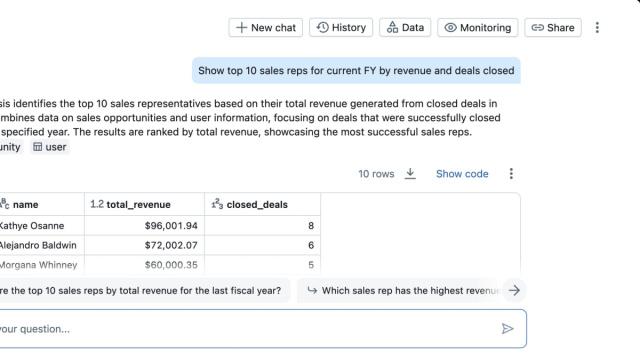Viewport: 640px width, 360px height.
Task: Click the user prompt message bubble
Action: 356,71
